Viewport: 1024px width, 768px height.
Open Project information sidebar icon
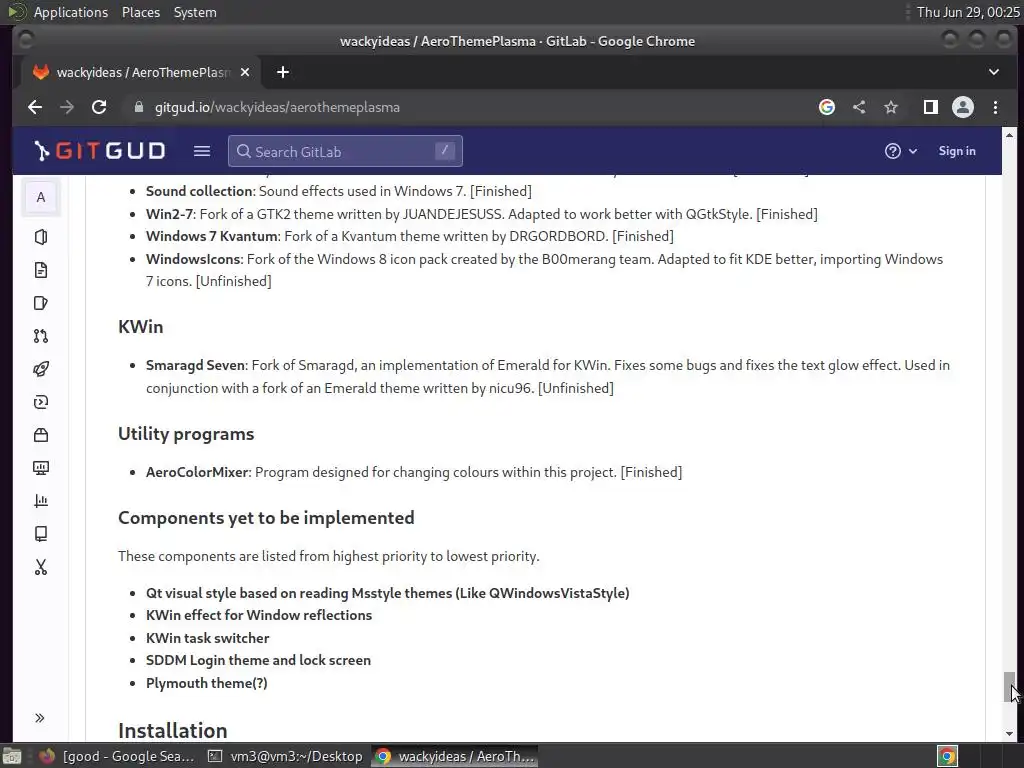click(40, 237)
